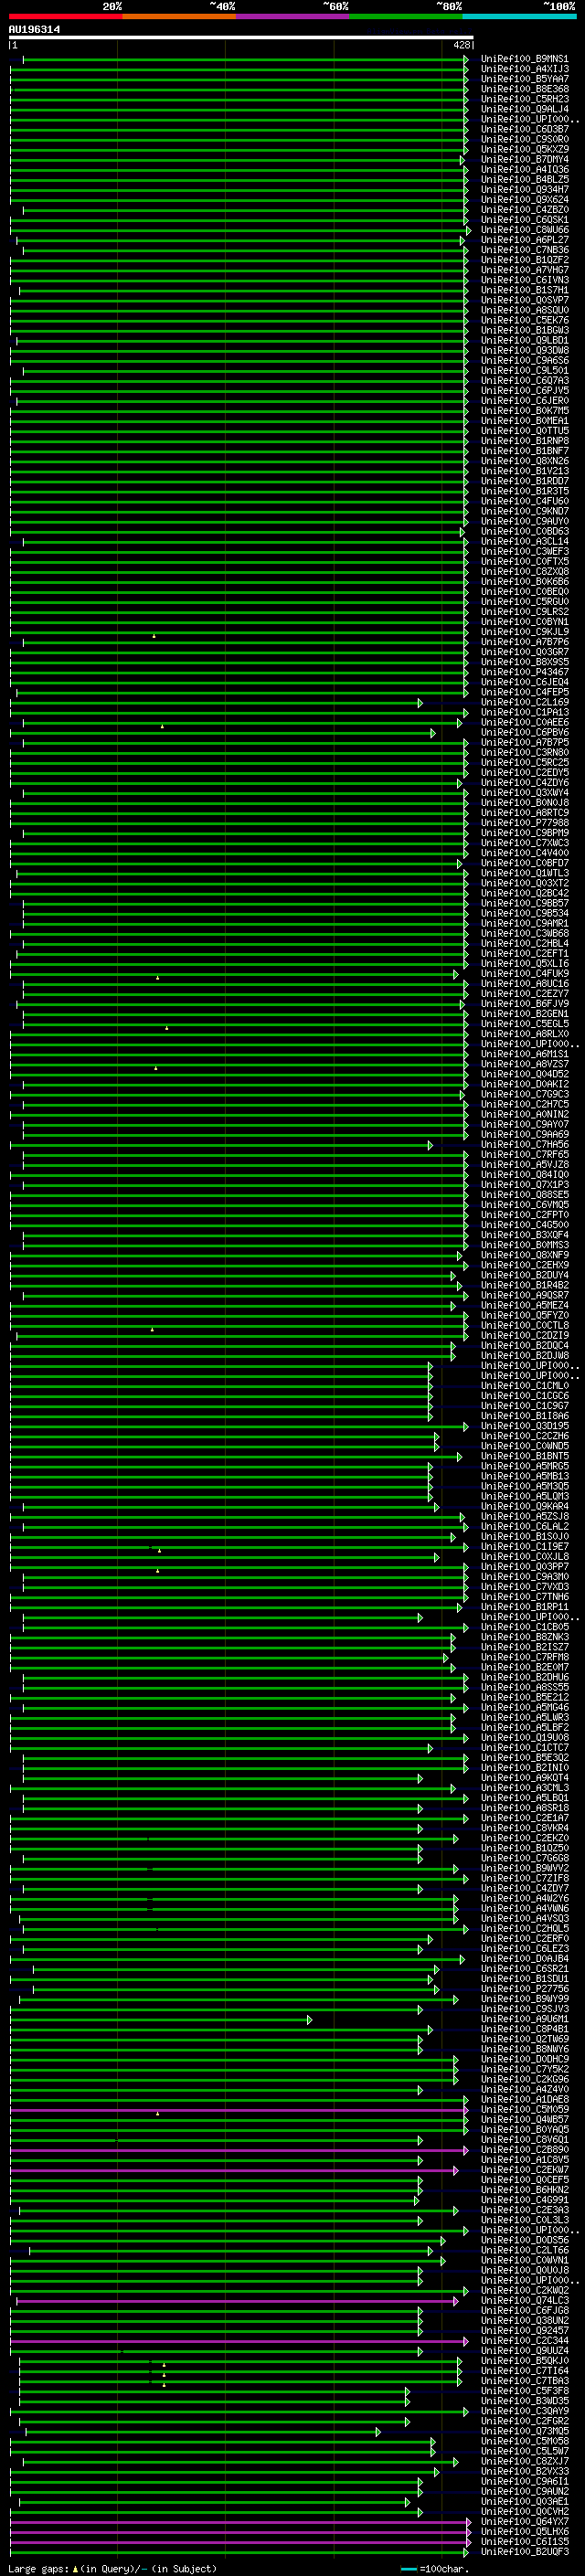Viewport: 585px width, 2576px height.
Task: Click the 428 query length label
Action: [x=461, y=45]
